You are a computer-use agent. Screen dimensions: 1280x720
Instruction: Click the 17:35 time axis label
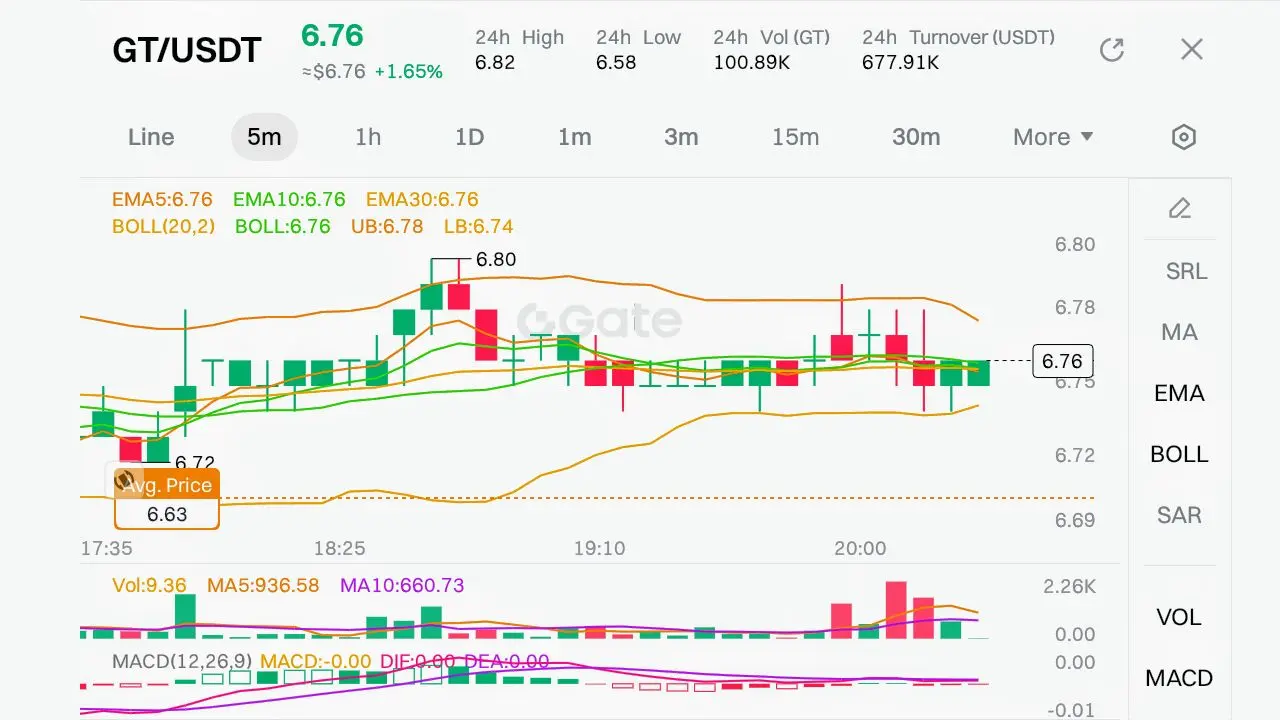107,548
